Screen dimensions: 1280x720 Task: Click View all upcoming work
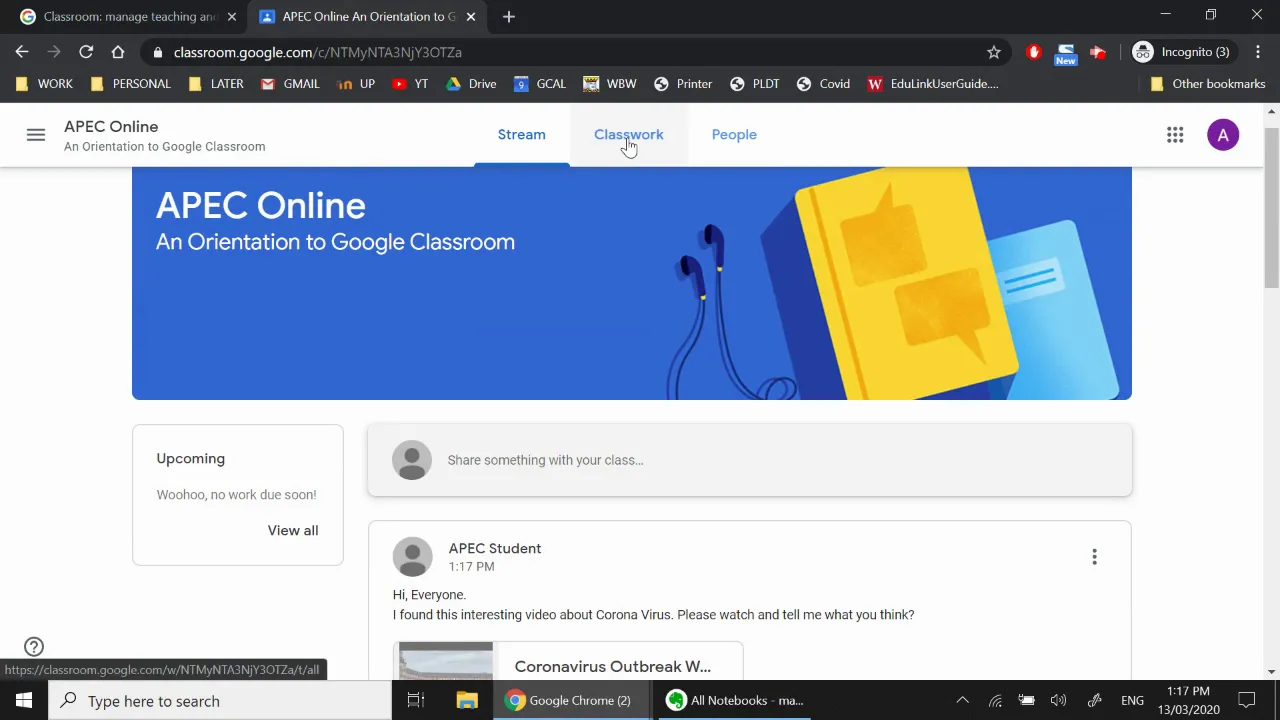(293, 531)
